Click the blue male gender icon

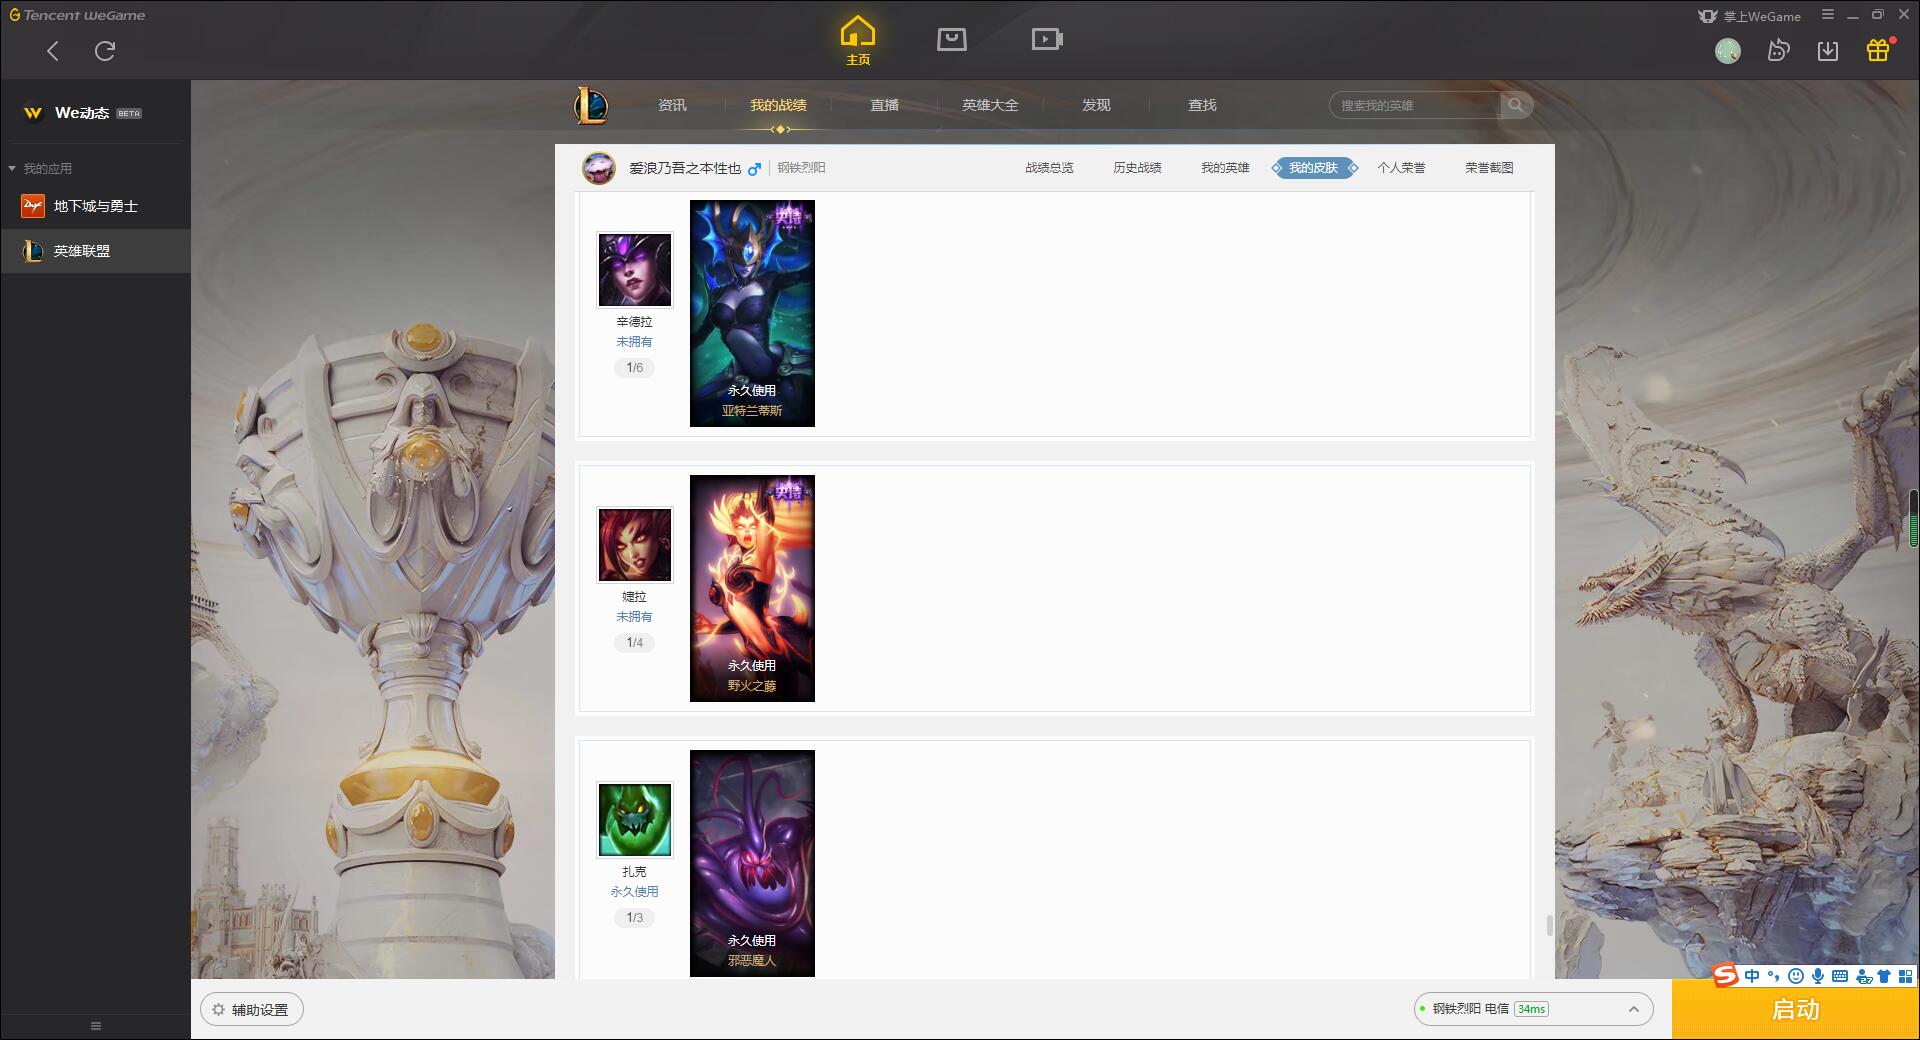755,168
